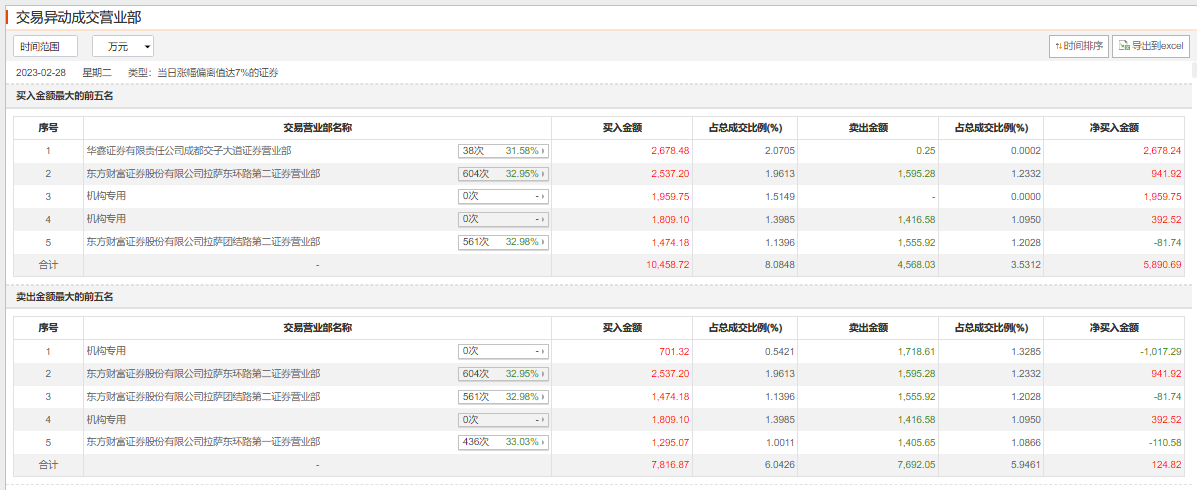Image resolution: width=1197 pixels, height=490 pixels.
Task: Export the data via 导出到excel
Action: (x=1150, y=46)
